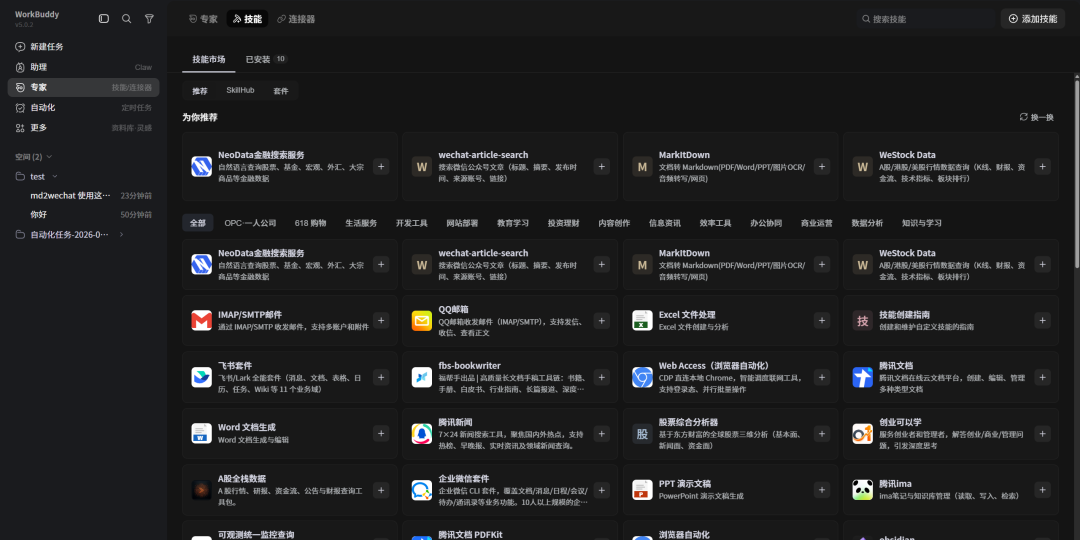Add the recommended NeoData金融搜索服务 skill
The width and height of the screenshot is (1080, 540).
(x=381, y=166)
